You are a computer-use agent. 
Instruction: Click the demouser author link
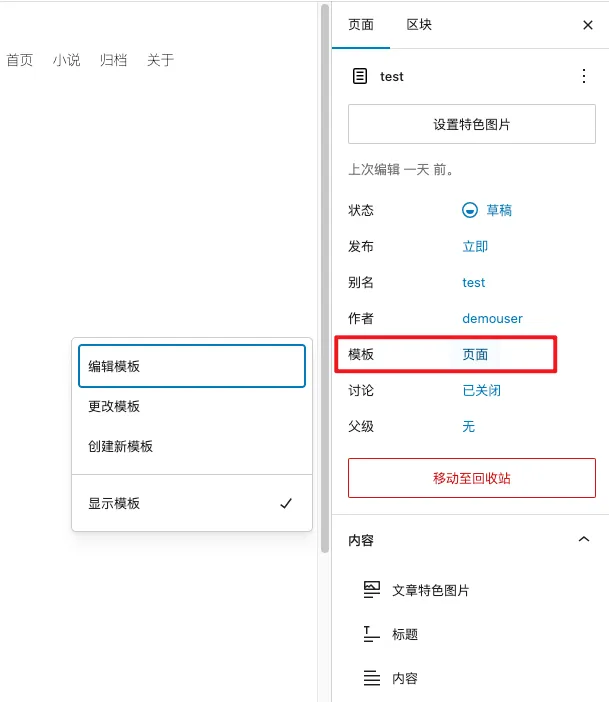[492, 318]
